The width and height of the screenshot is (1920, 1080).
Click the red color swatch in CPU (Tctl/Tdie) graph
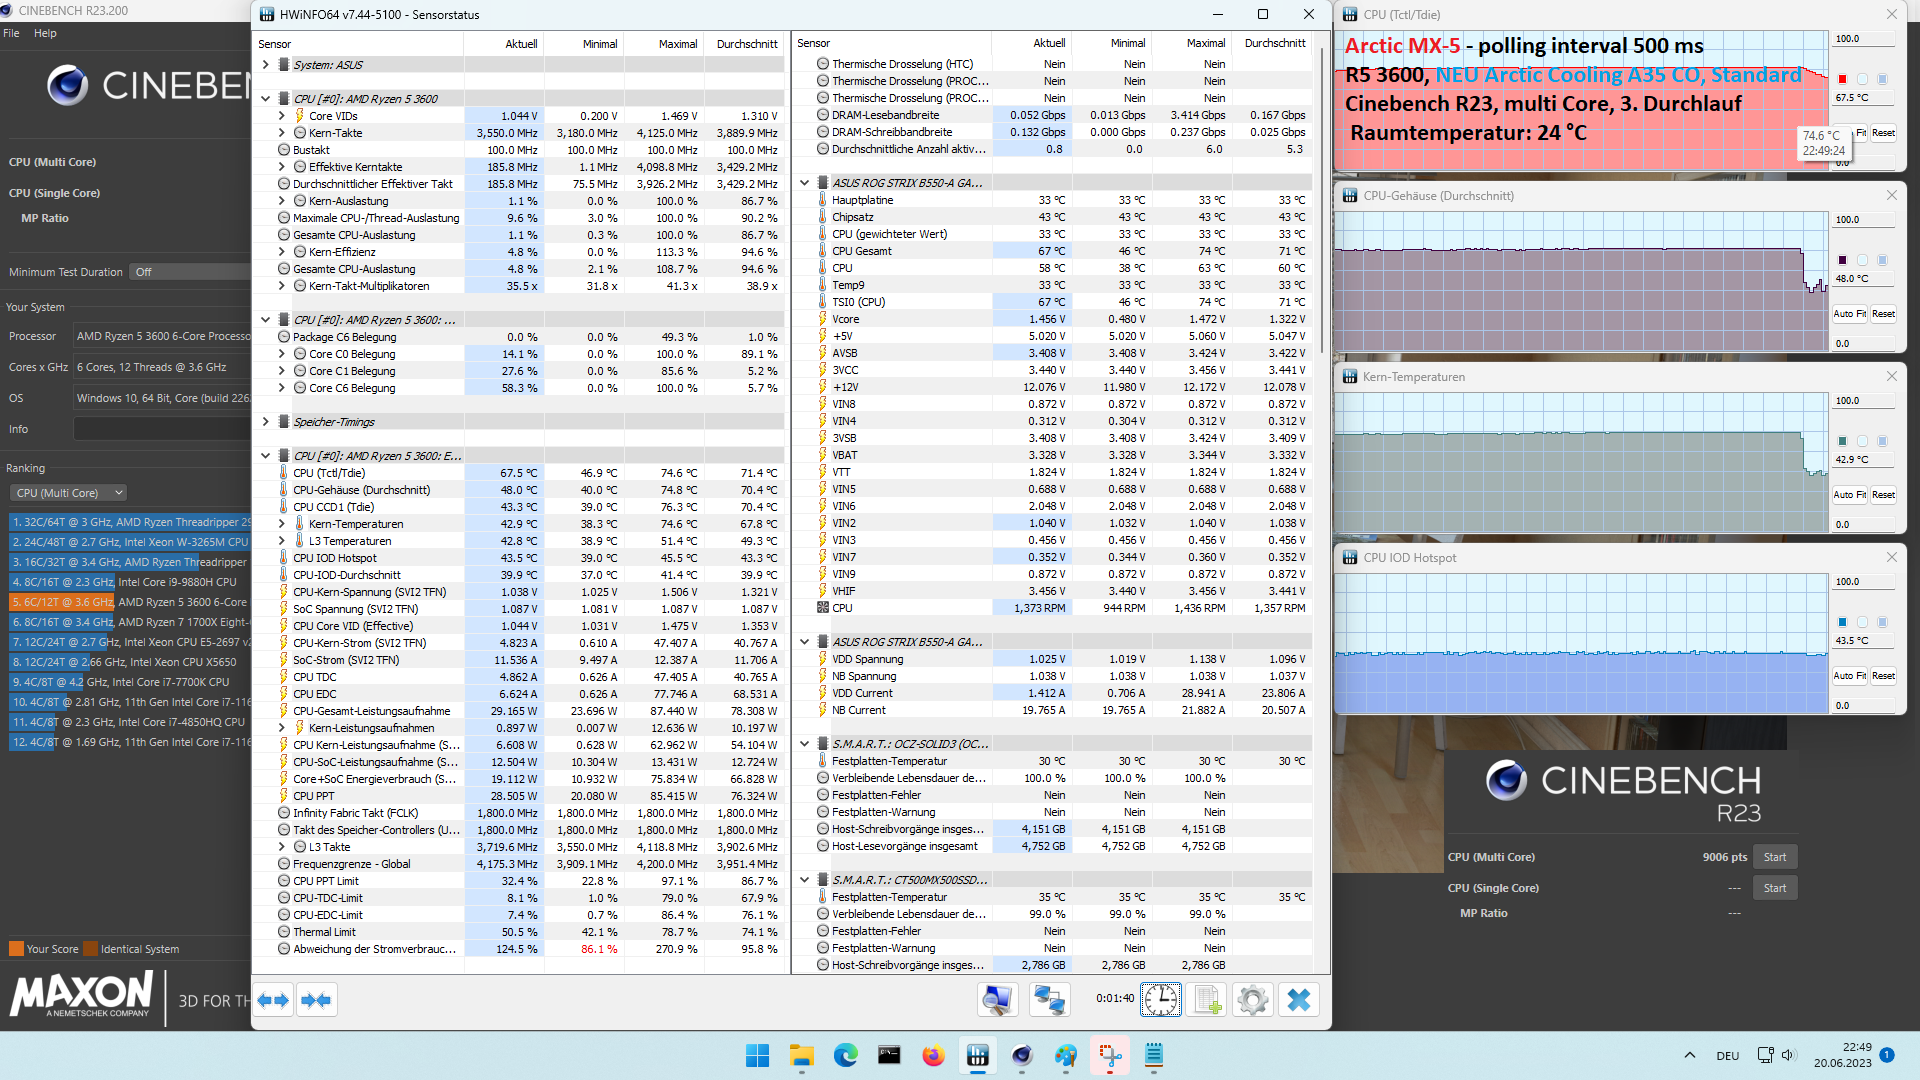(1842, 79)
